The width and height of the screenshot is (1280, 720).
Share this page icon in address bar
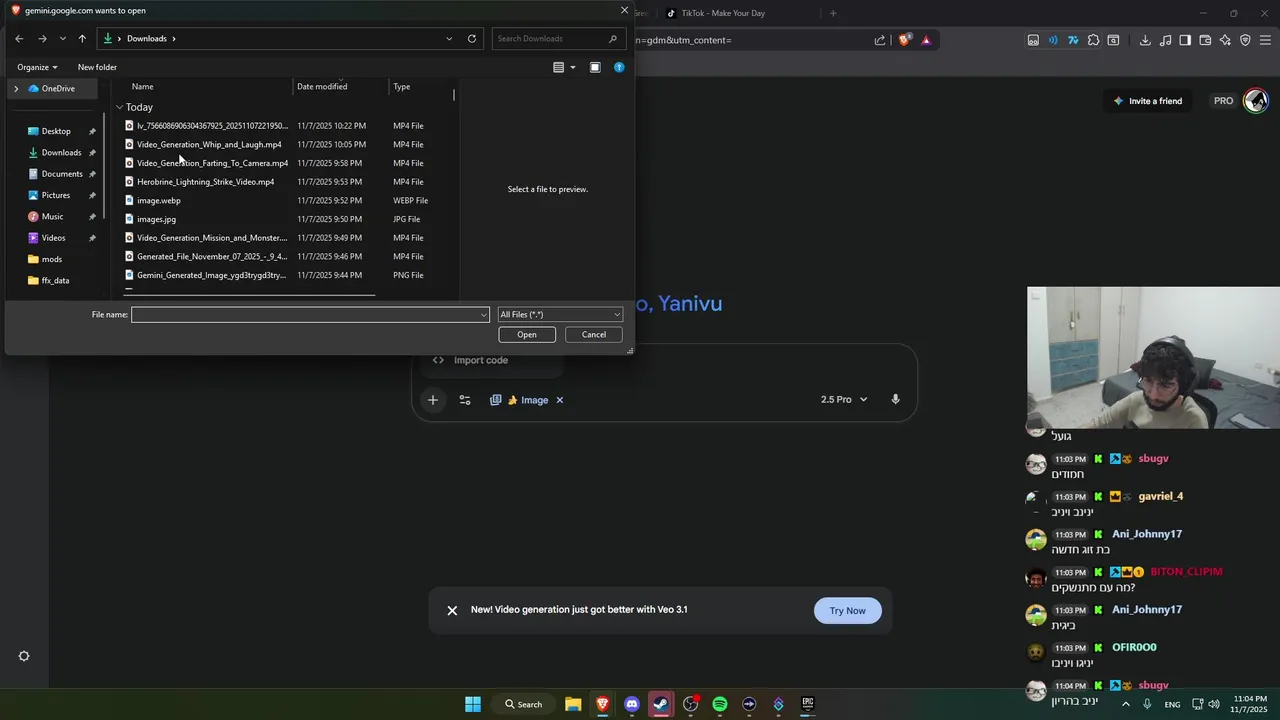(x=880, y=40)
